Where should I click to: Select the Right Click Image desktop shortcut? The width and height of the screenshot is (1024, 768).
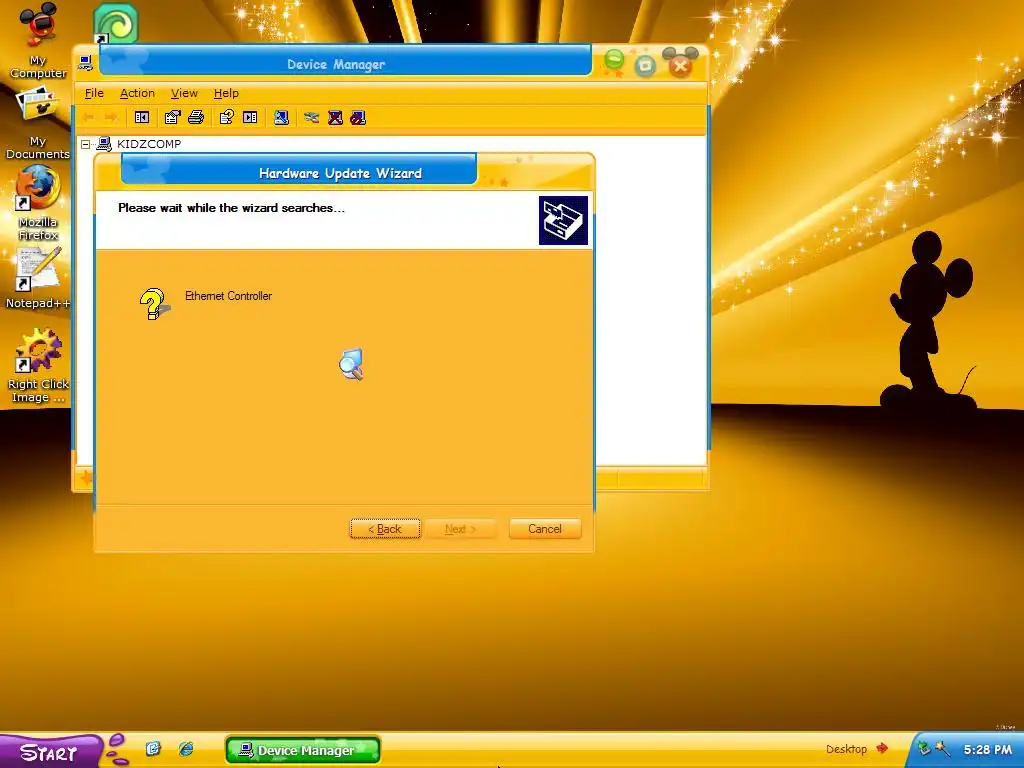click(38, 366)
